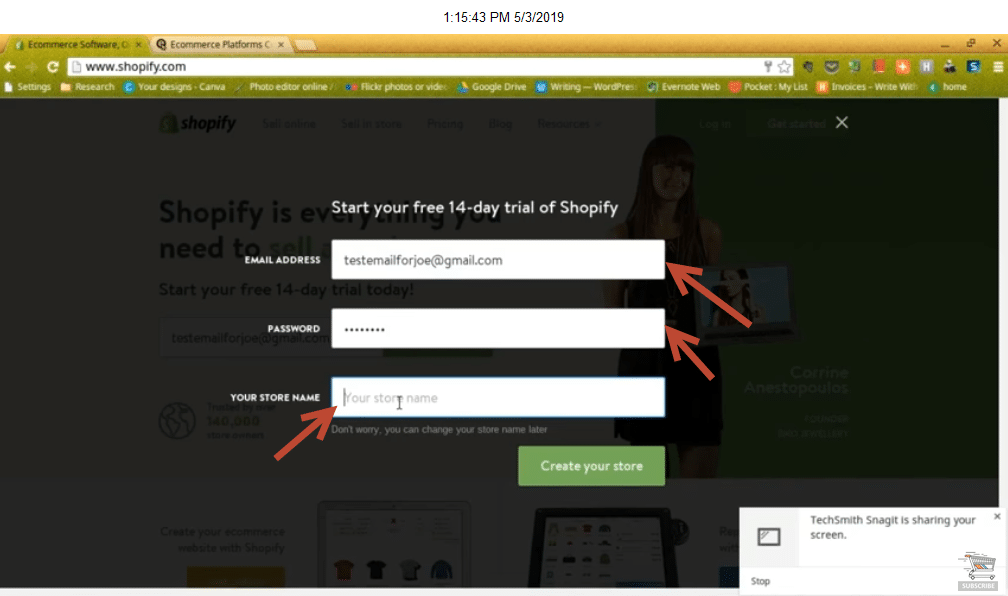Screen dimensions: 1008x596
Task: Click the Create your store button
Action: [x=591, y=466]
